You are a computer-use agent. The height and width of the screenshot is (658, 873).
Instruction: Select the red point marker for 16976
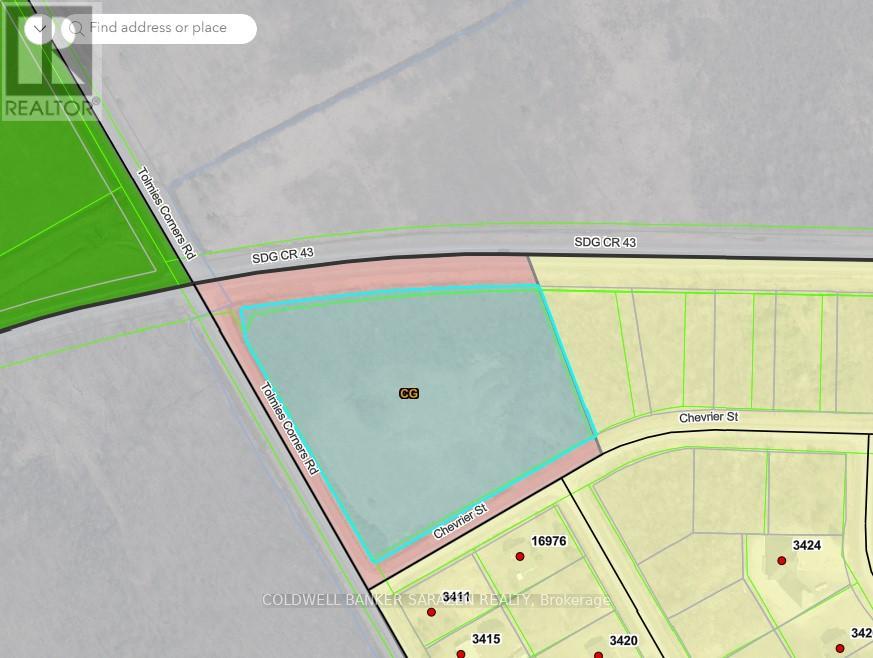(520, 557)
